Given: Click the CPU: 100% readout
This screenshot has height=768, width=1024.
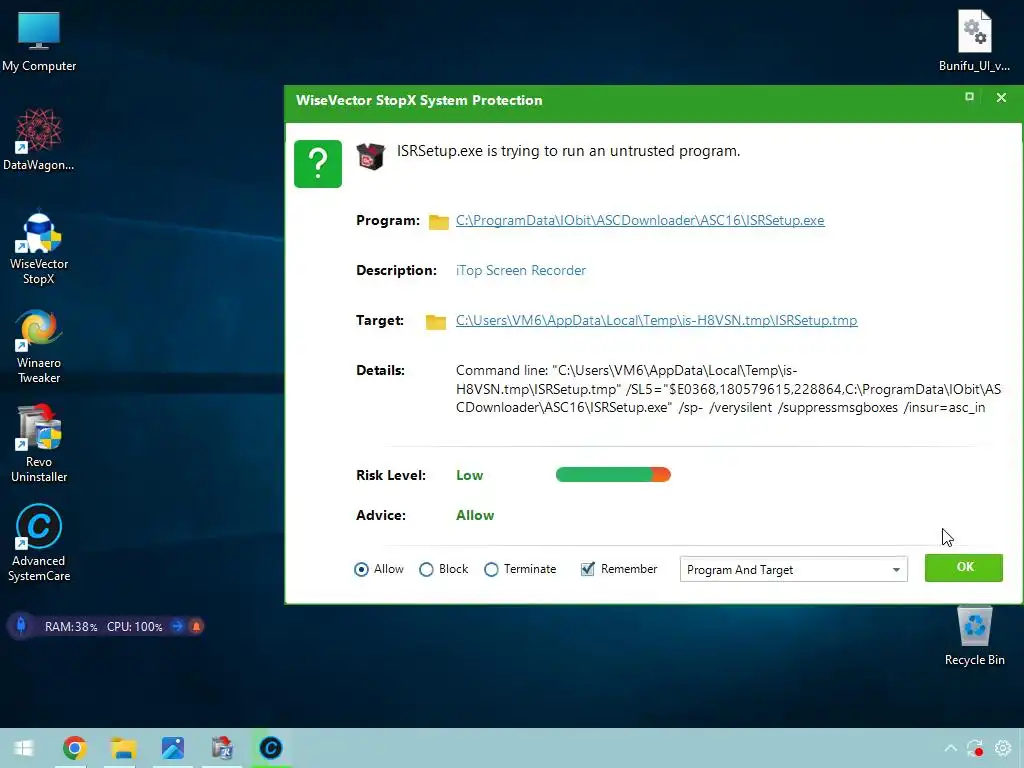Looking at the screenshot, I should (135, 627).
